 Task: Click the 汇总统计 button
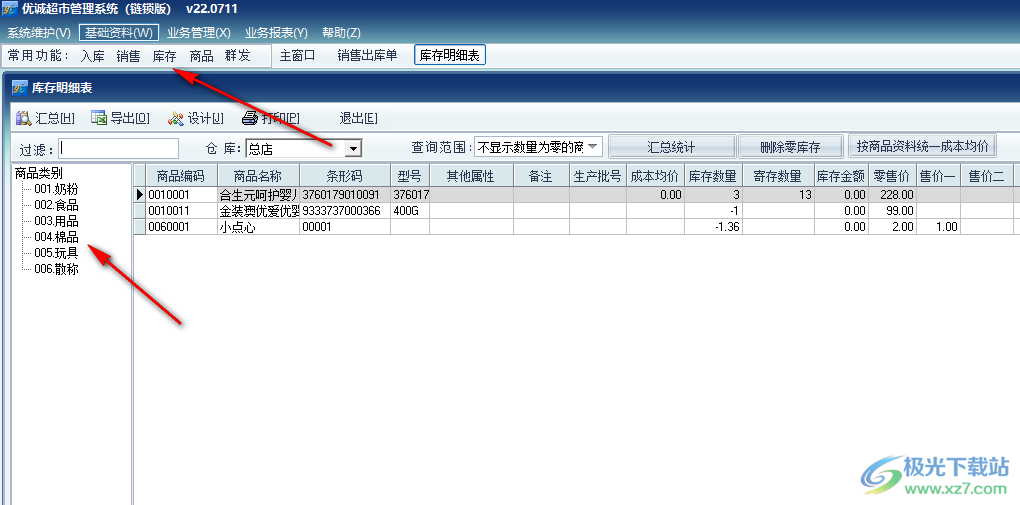click(671, 147)
